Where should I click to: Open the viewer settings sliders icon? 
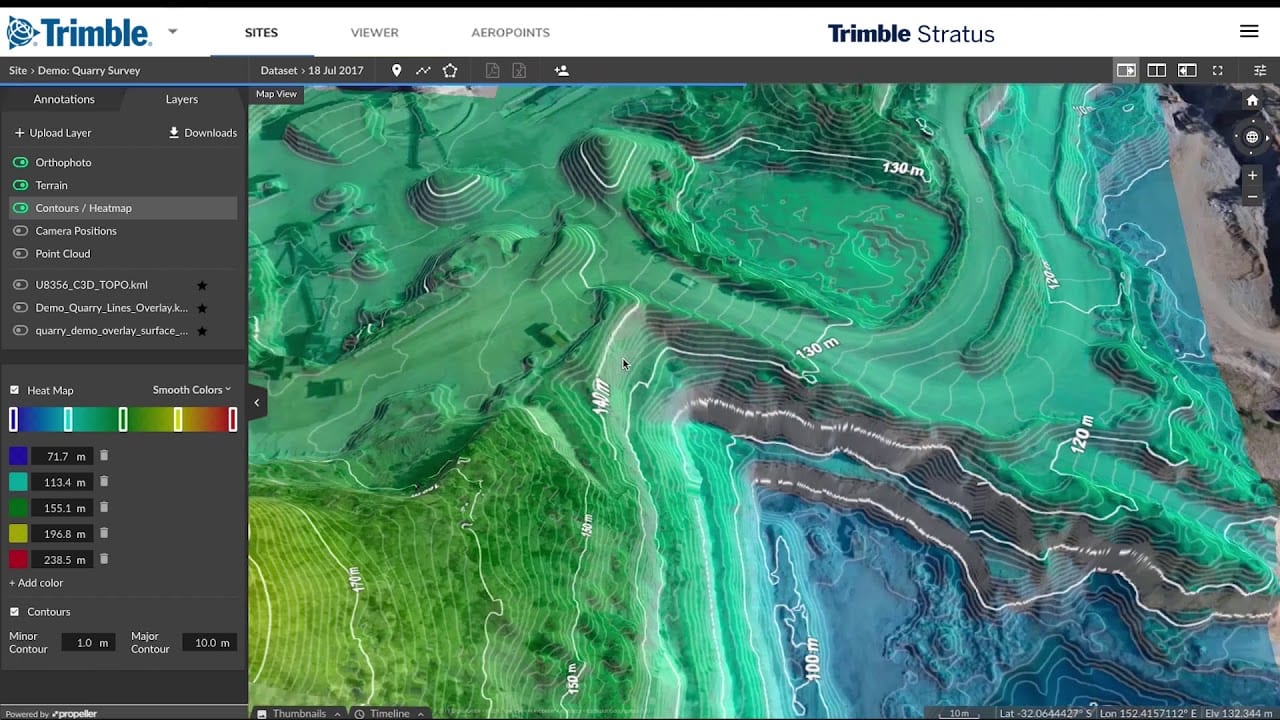pyautogui.click(x=1260, y=71)
